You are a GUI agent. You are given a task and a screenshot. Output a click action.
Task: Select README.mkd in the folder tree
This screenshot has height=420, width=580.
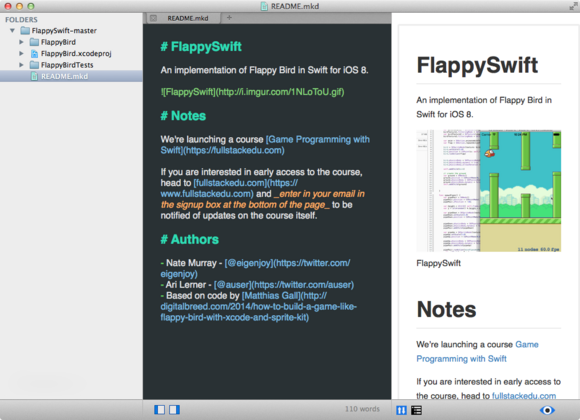(71, 76)
